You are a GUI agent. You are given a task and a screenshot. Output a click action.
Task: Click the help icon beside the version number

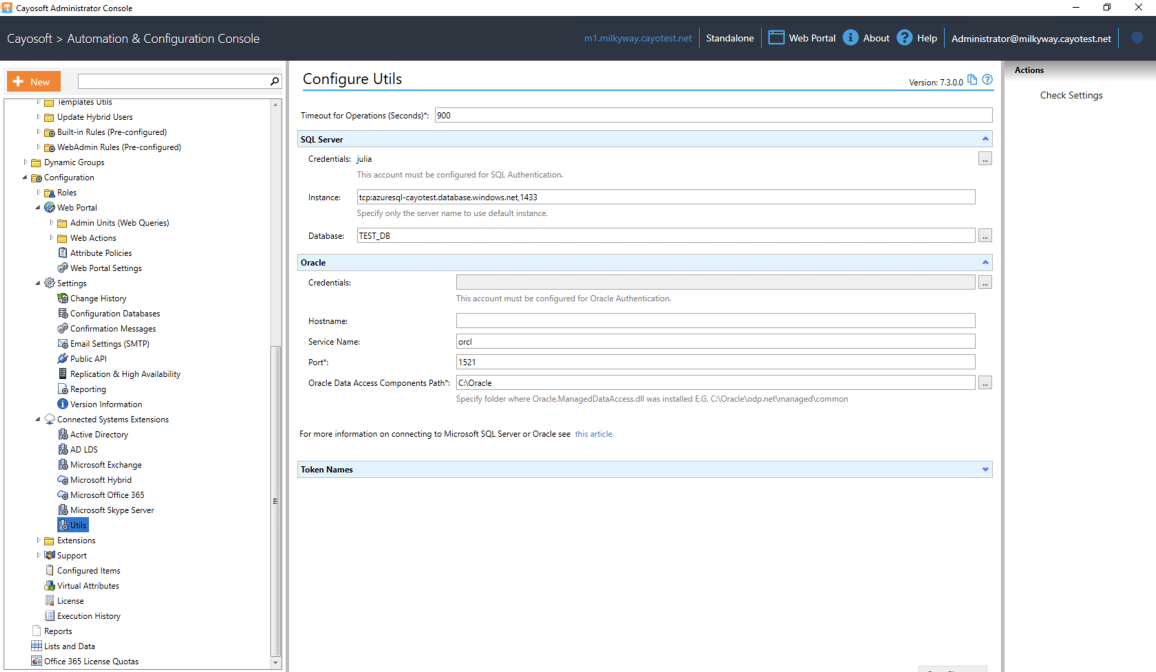[x=987, y=80]
